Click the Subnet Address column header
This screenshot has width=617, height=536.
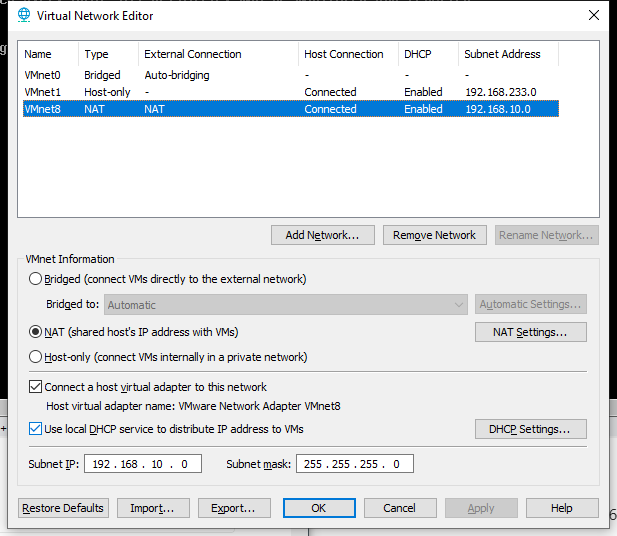508,54
